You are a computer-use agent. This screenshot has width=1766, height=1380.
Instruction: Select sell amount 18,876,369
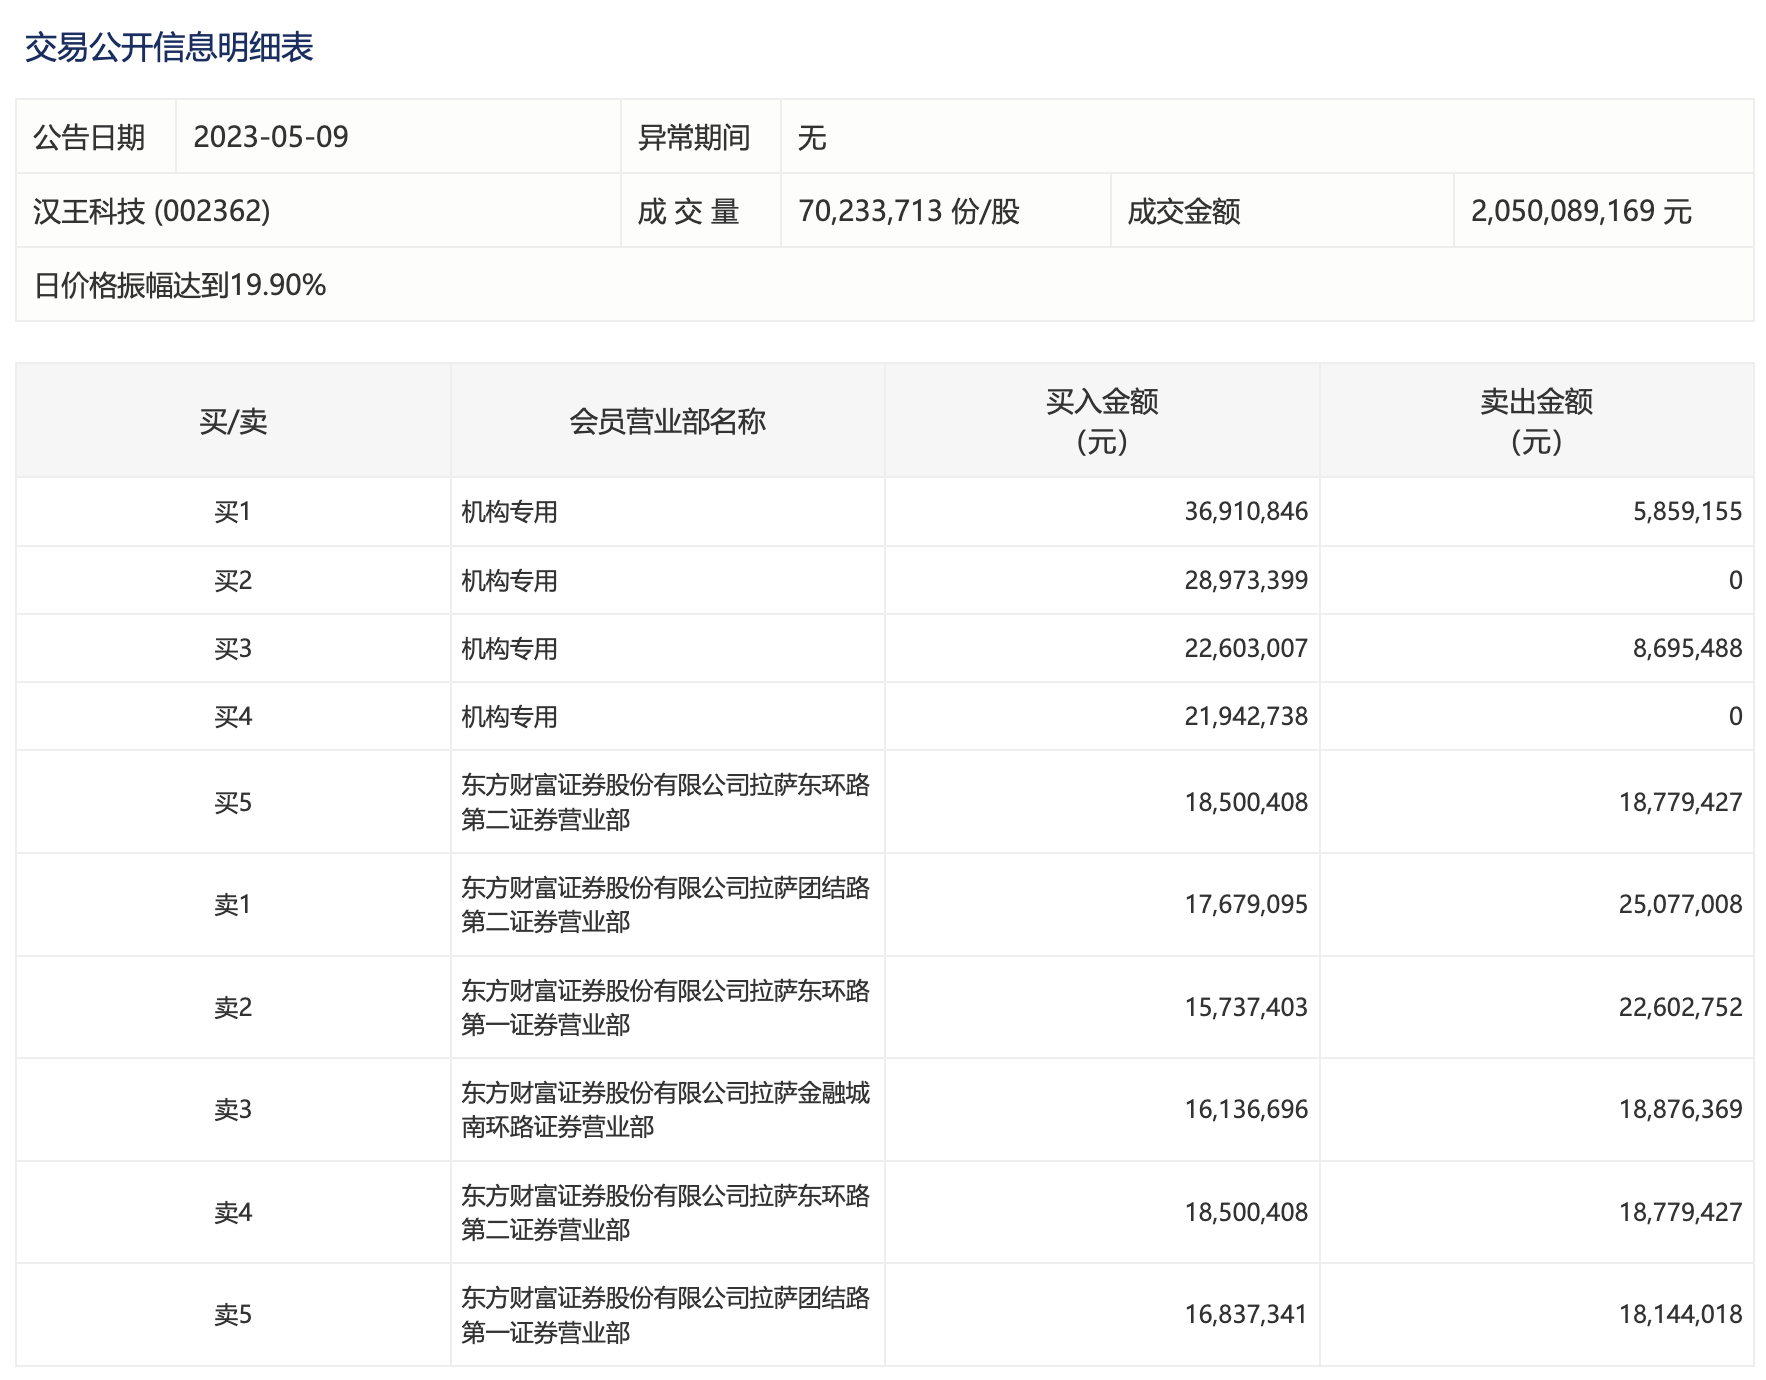pos(1681,1109)
